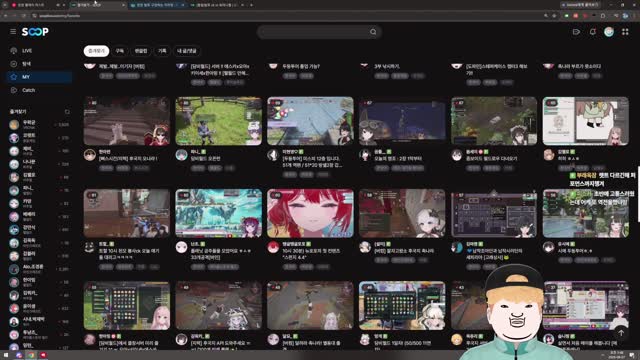Select the first white filter tab
Image resolution: width=640 pixels, height=360 pixels.
pyautogui.click(x=96, y=51)
